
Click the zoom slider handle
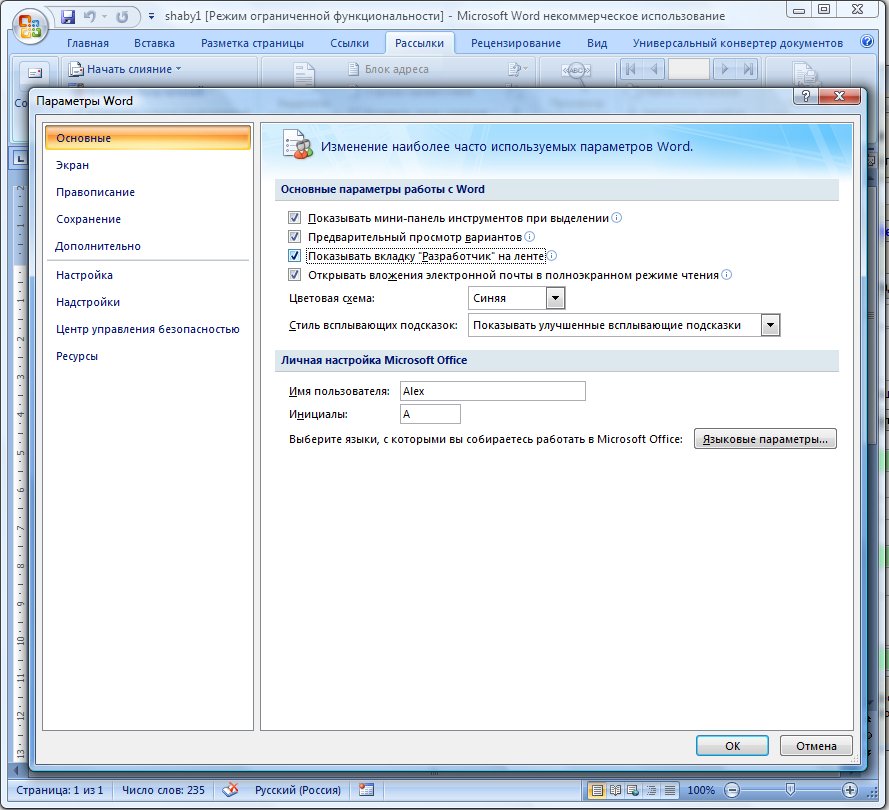[790, 789]
